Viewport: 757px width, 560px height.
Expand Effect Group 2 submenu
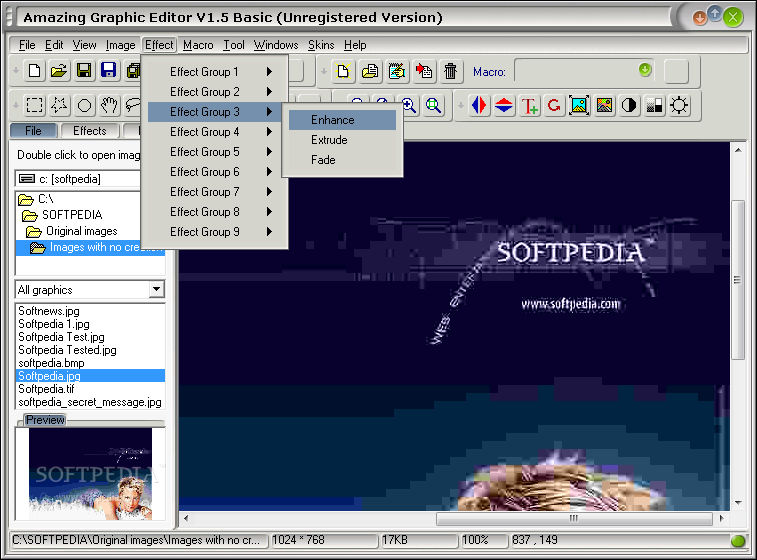pyautogui.click(x=214, y=92)
